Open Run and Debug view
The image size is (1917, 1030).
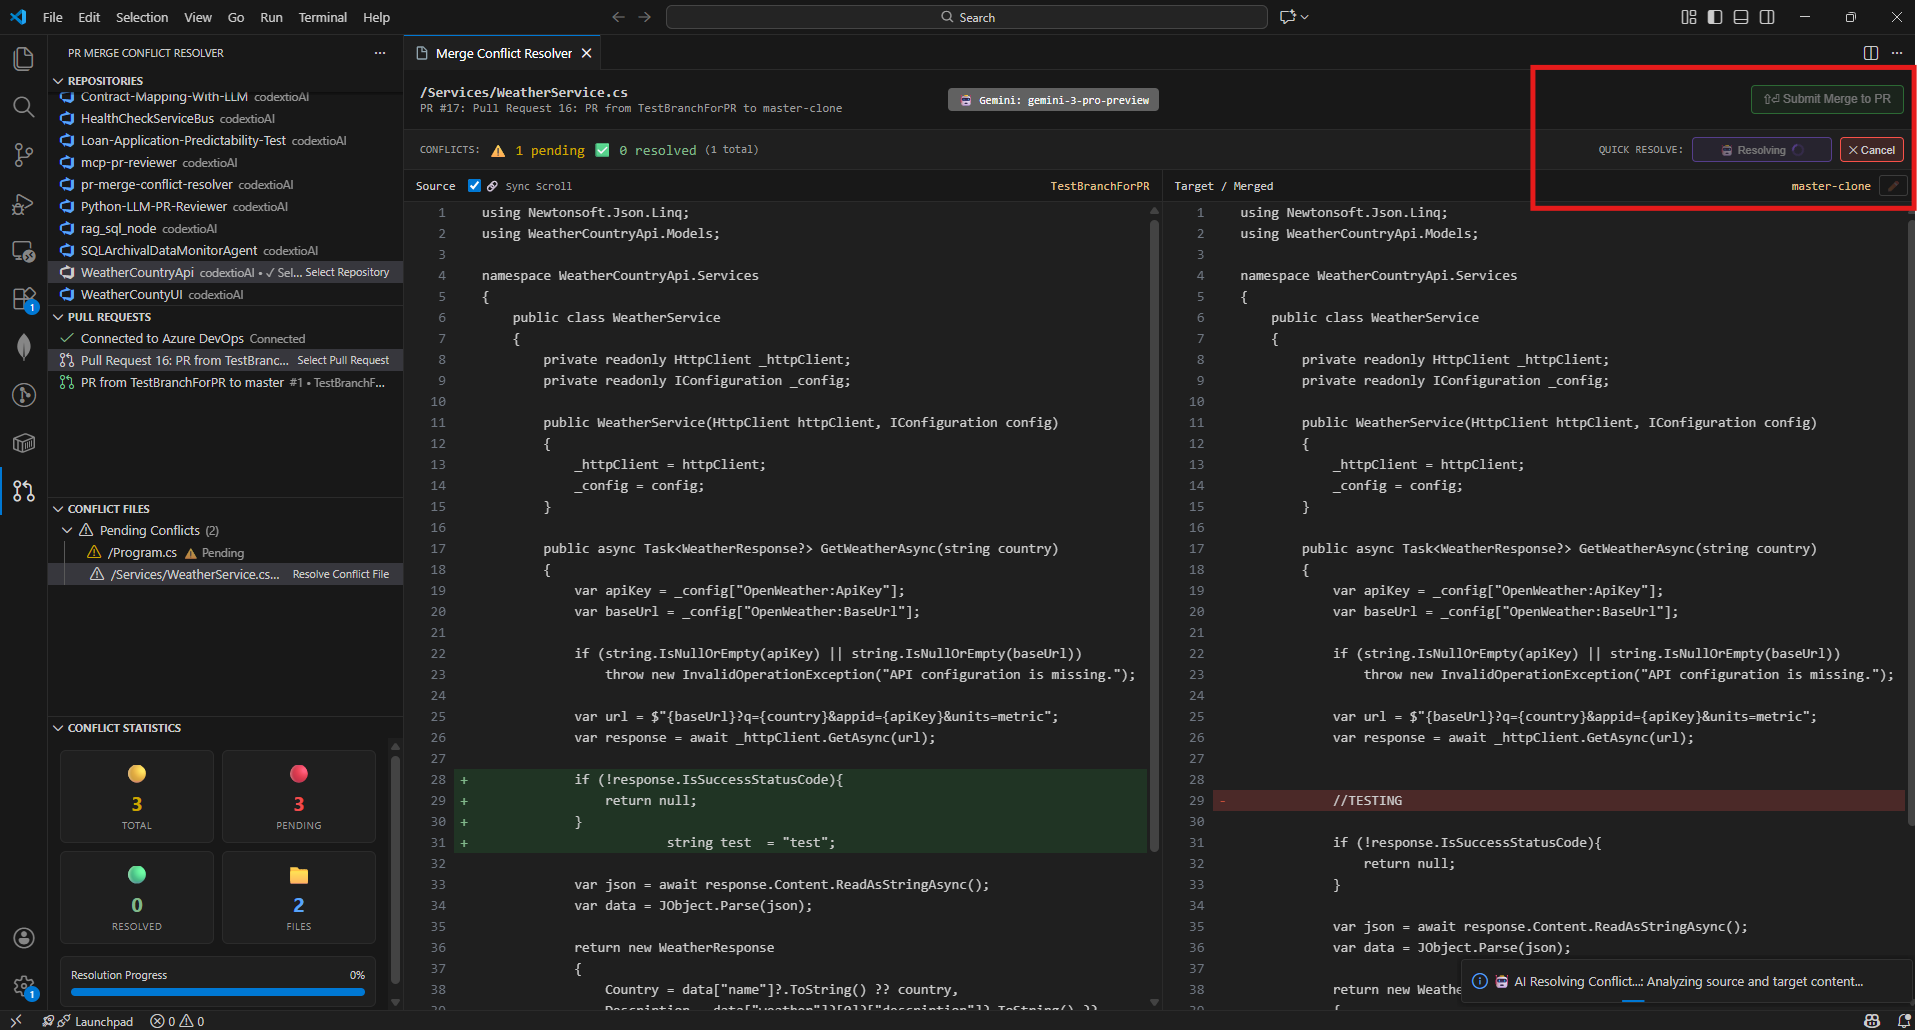(23, 203)
